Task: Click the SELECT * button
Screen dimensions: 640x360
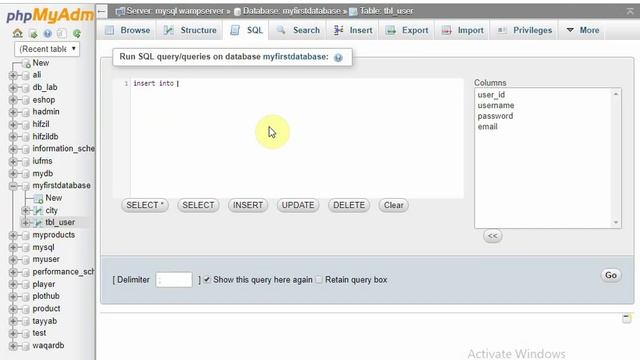Action: coord(145,205)
